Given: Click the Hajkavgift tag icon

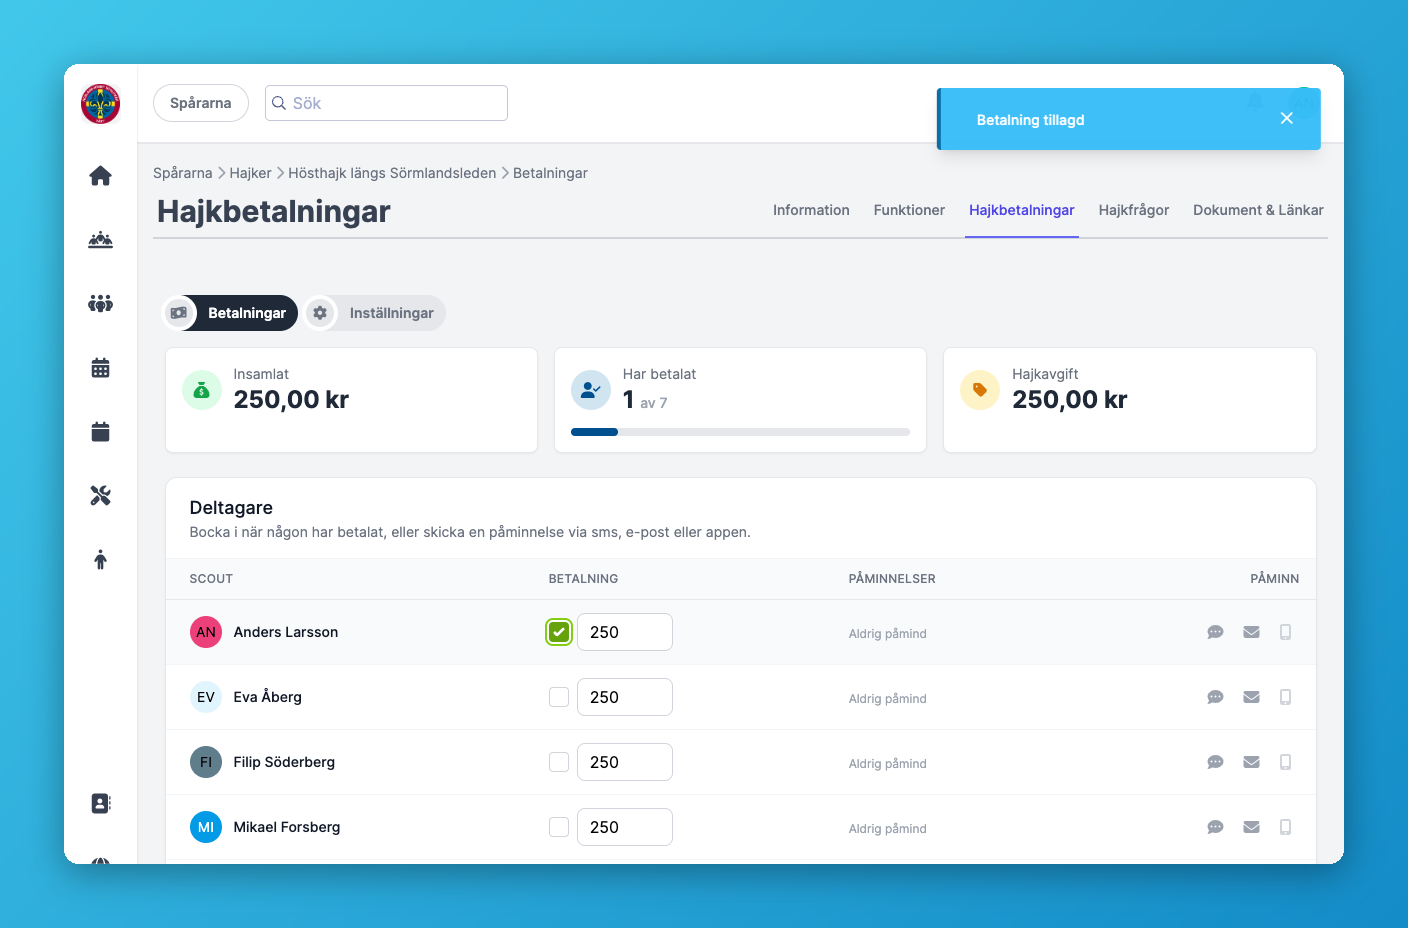Looking at the screenshot, I should pos(980,390).
